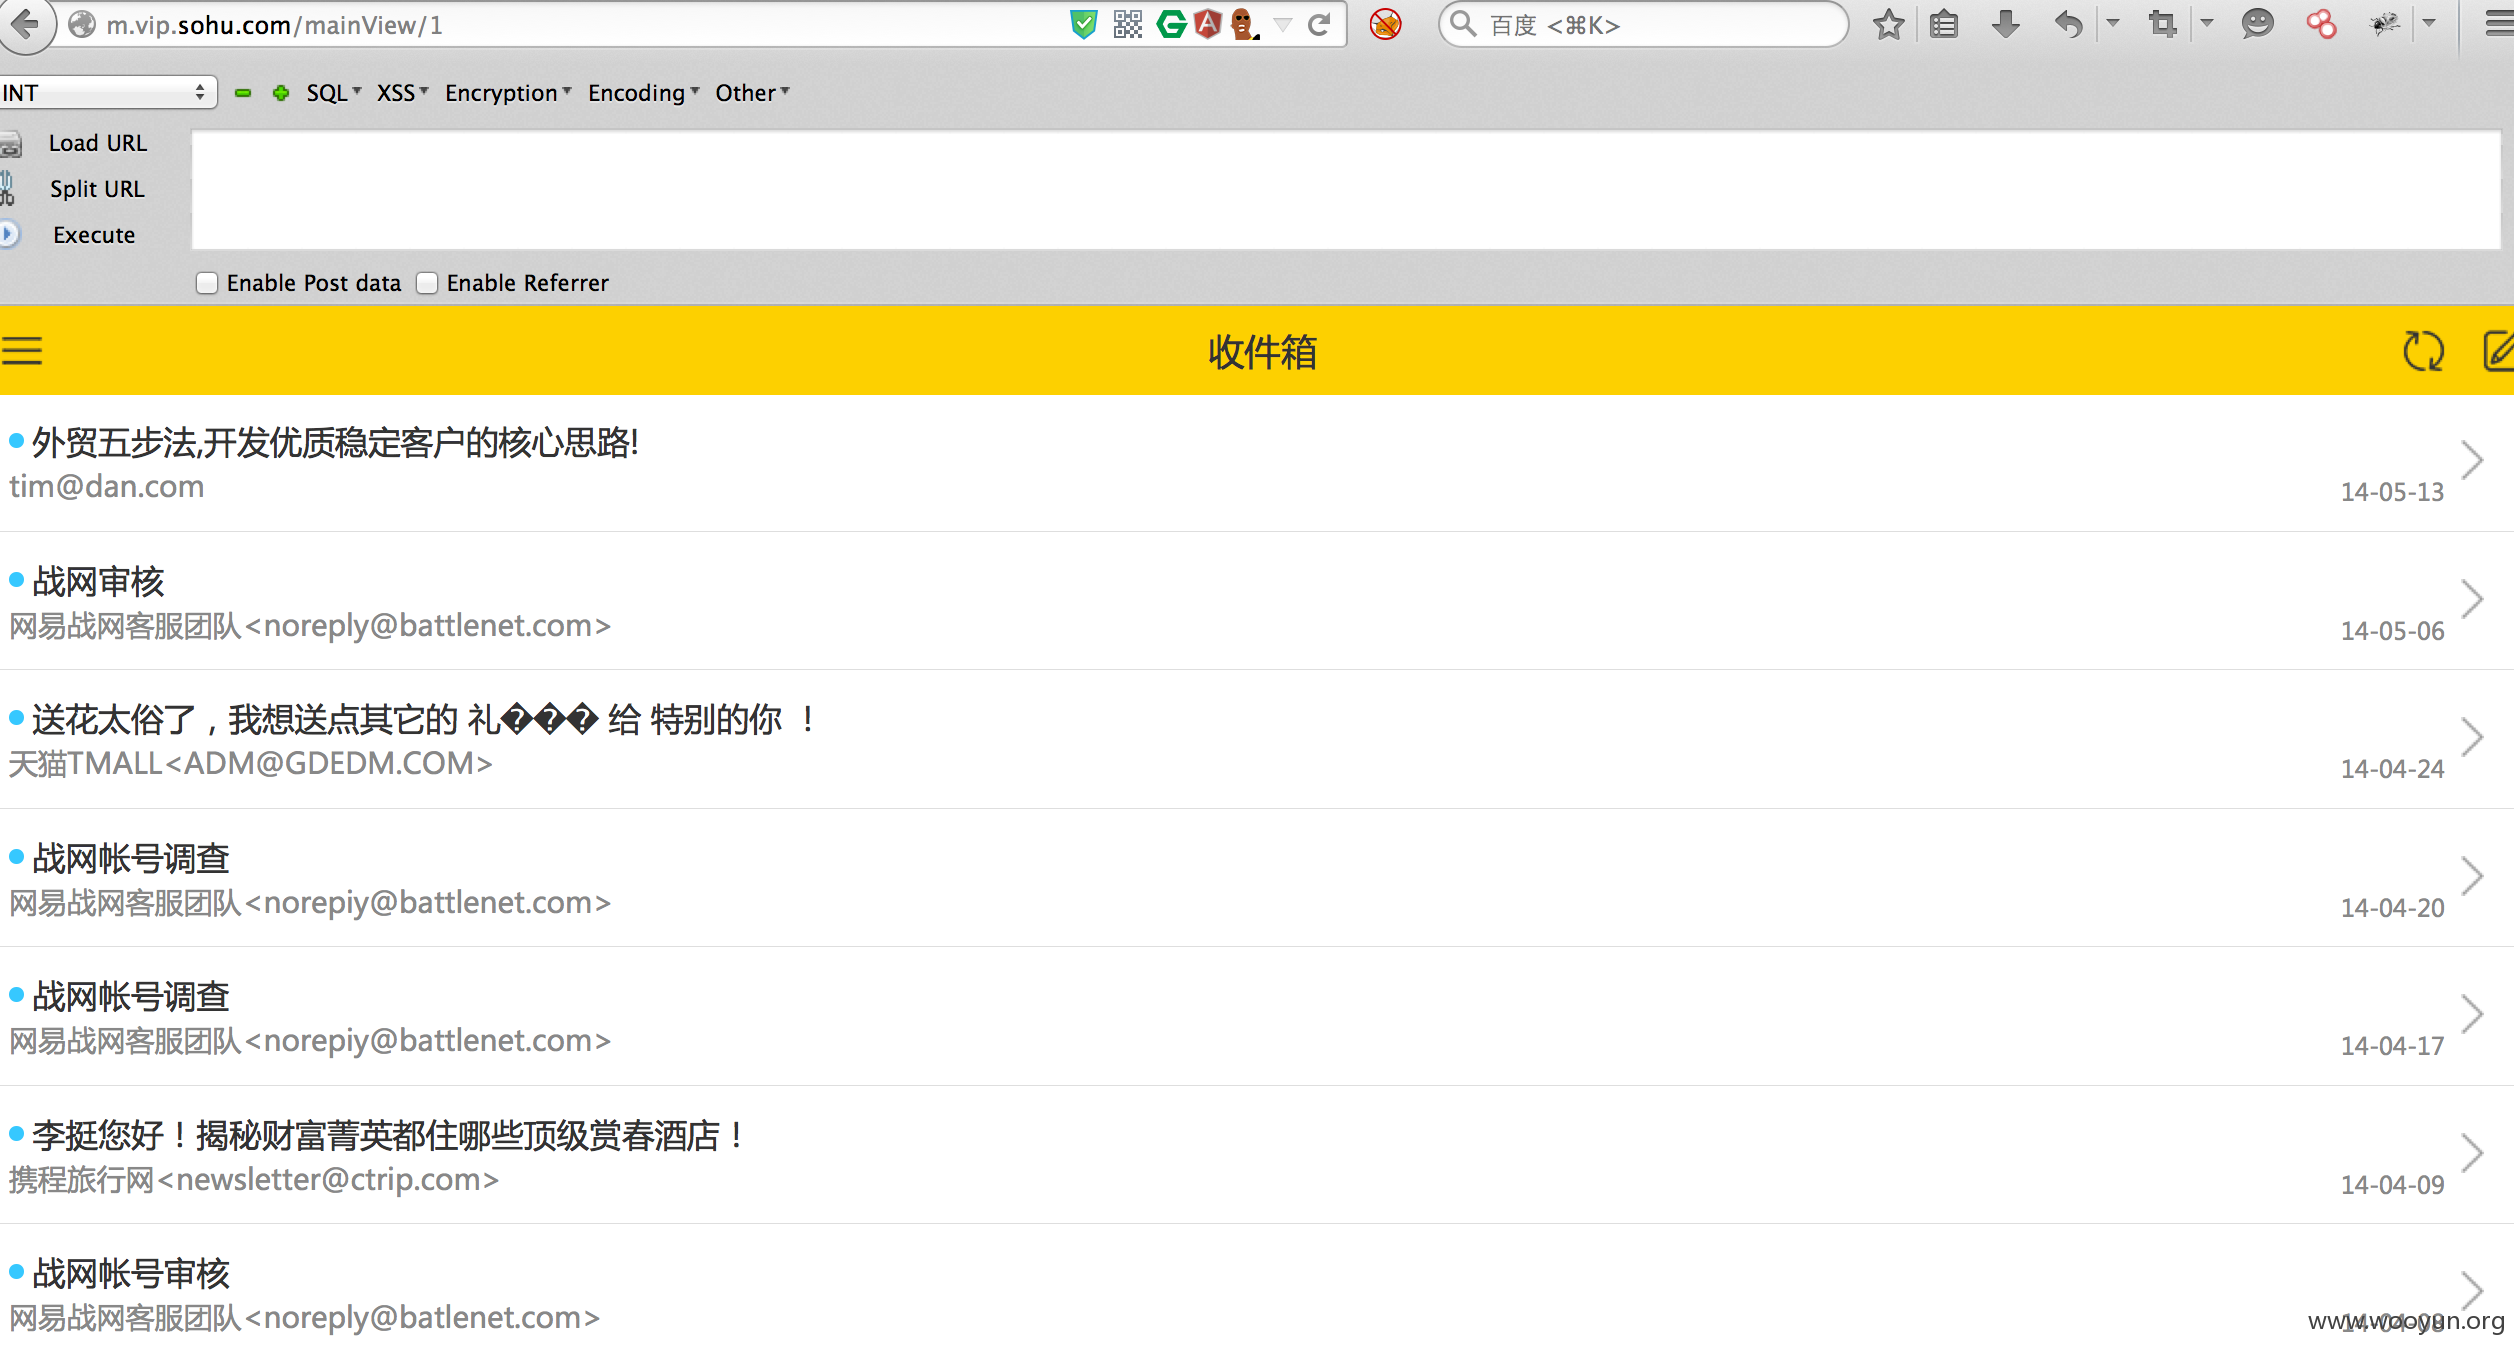Compose new mail with the pencil icon
The image size is (2514, 1350).
click(x=2499, y=351)
